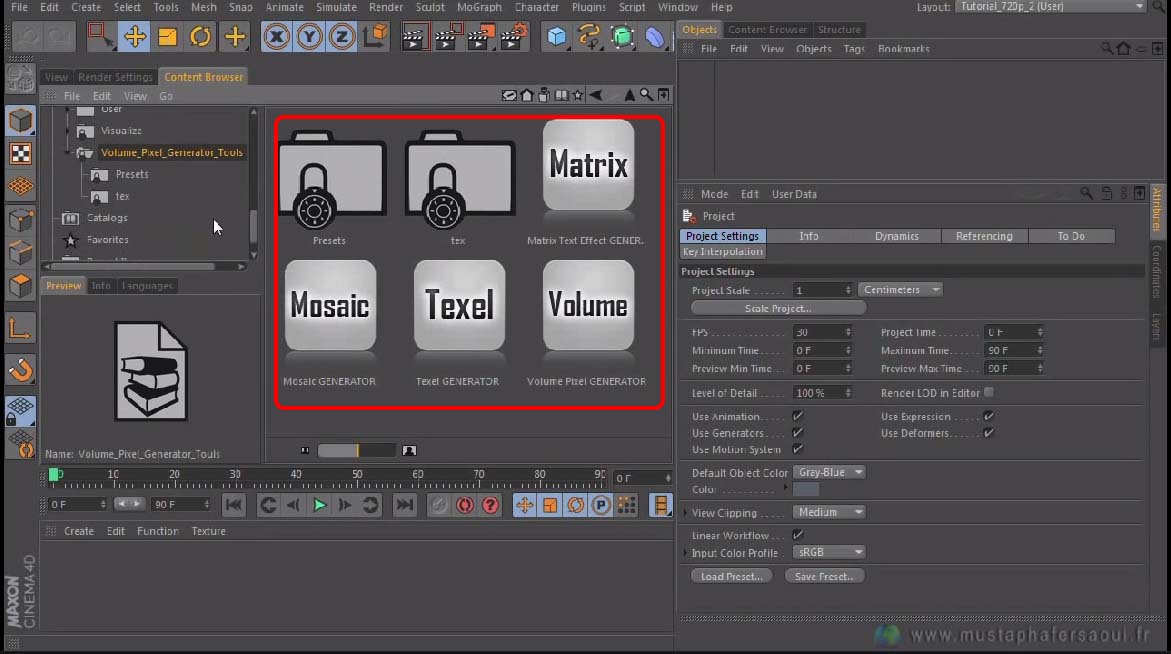Click Save Preset... button
This screenshot has width=1171, height=654.
[x=824, y=576]
